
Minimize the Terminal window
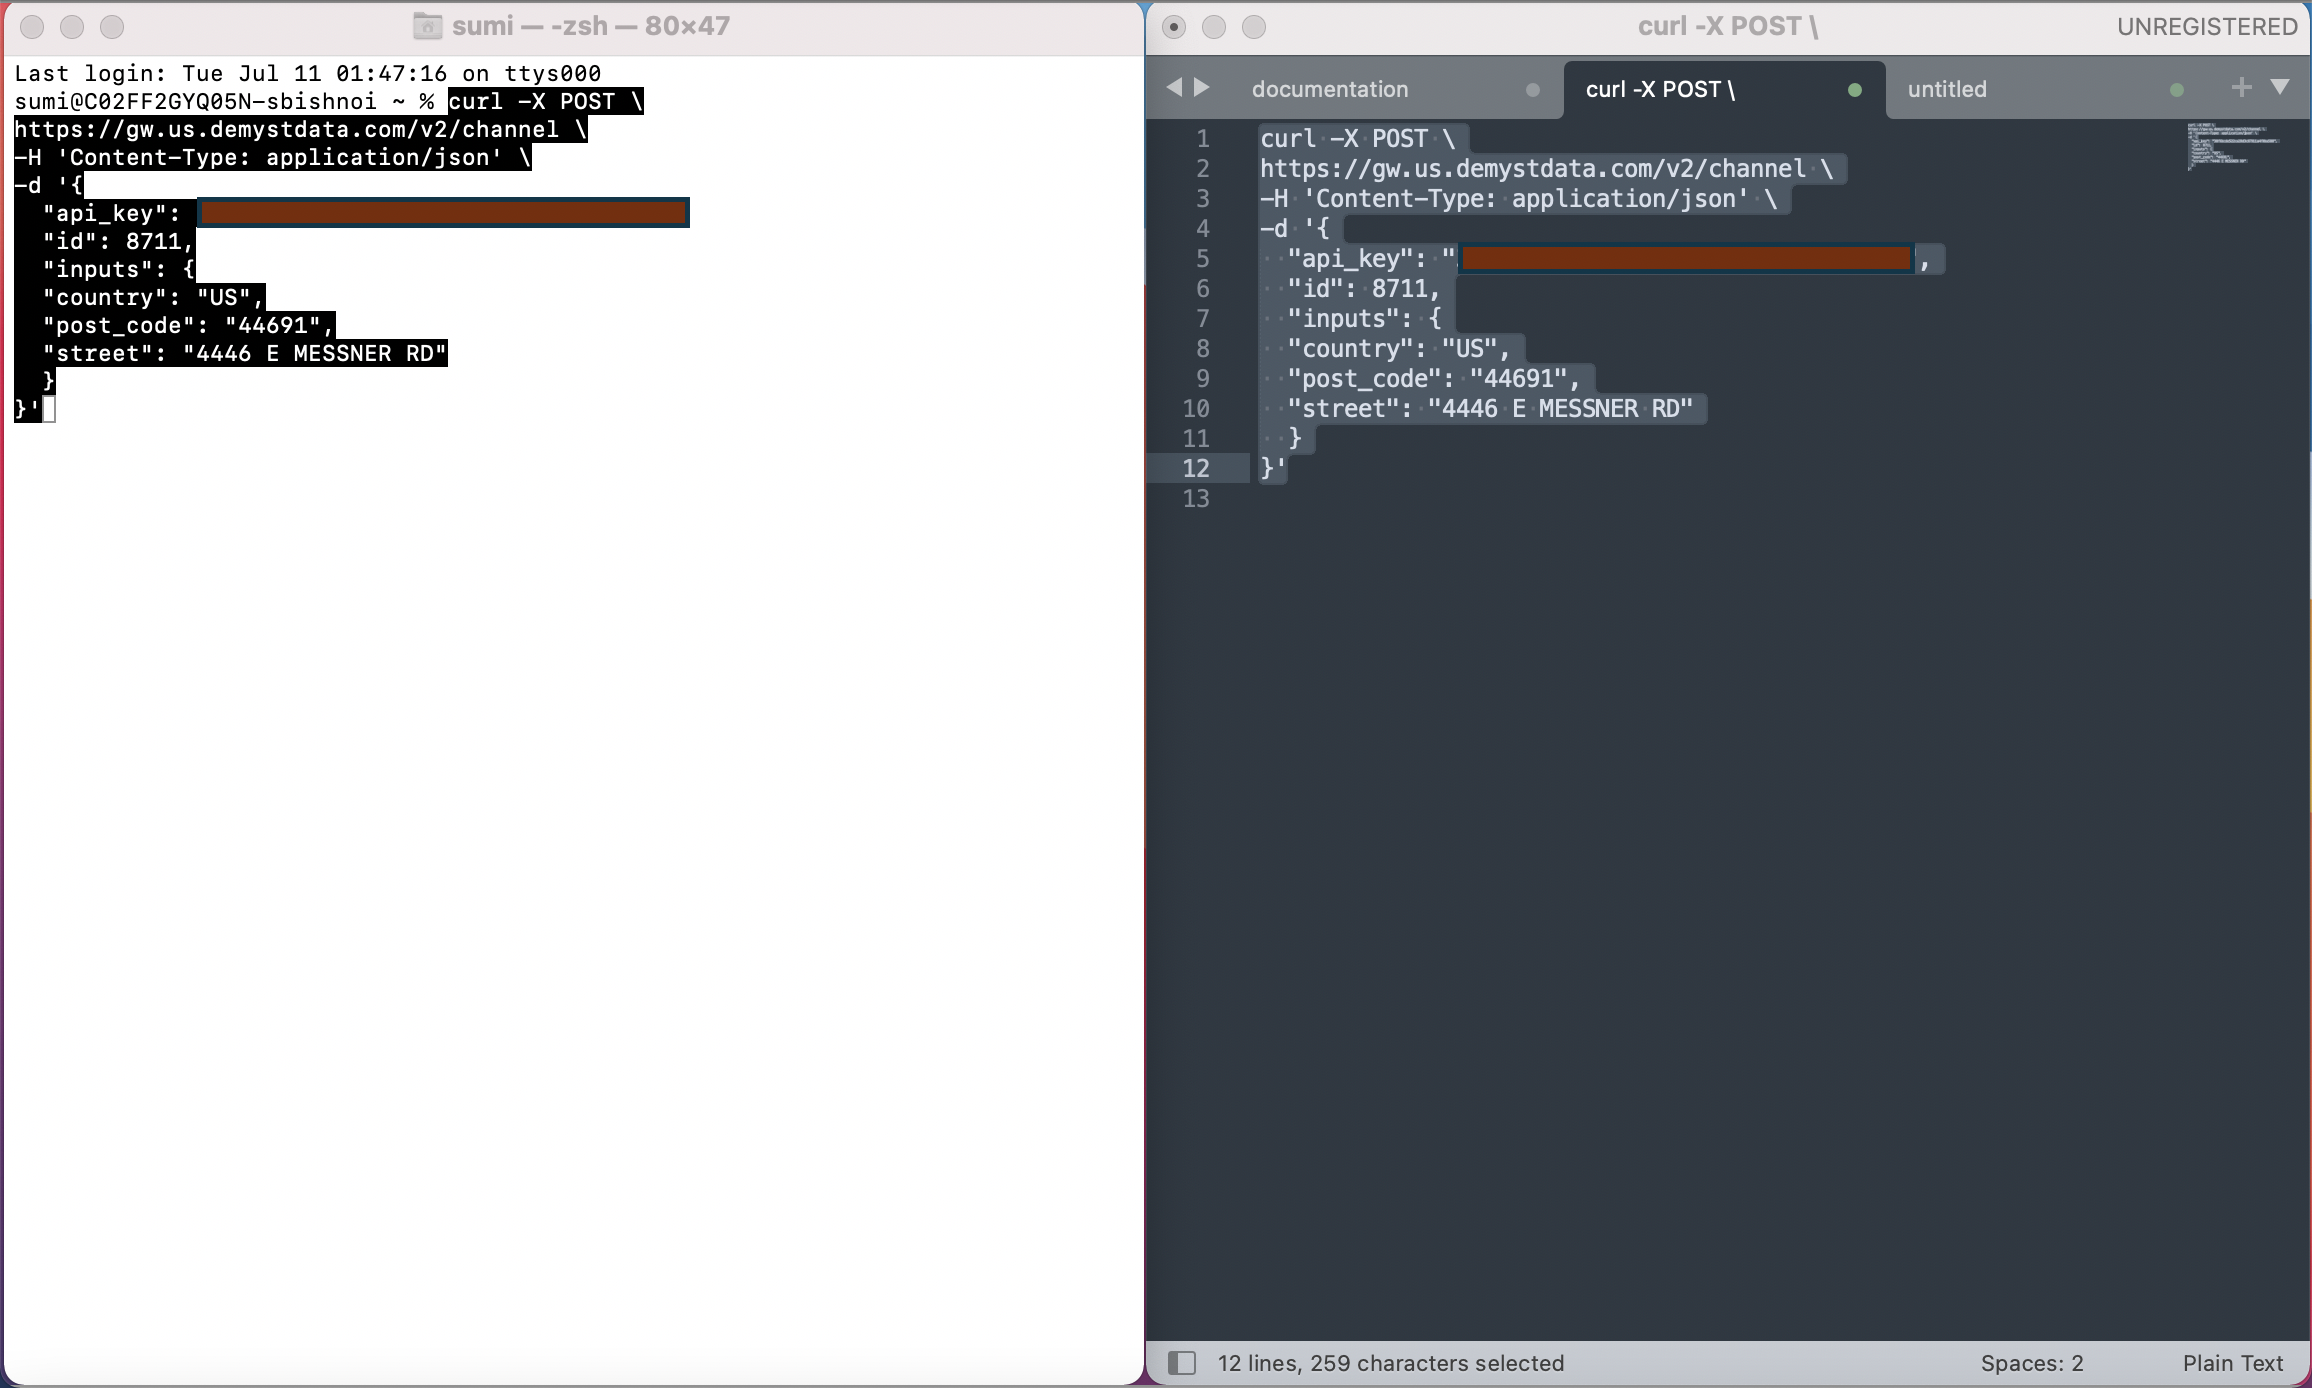tap(72, 27)
